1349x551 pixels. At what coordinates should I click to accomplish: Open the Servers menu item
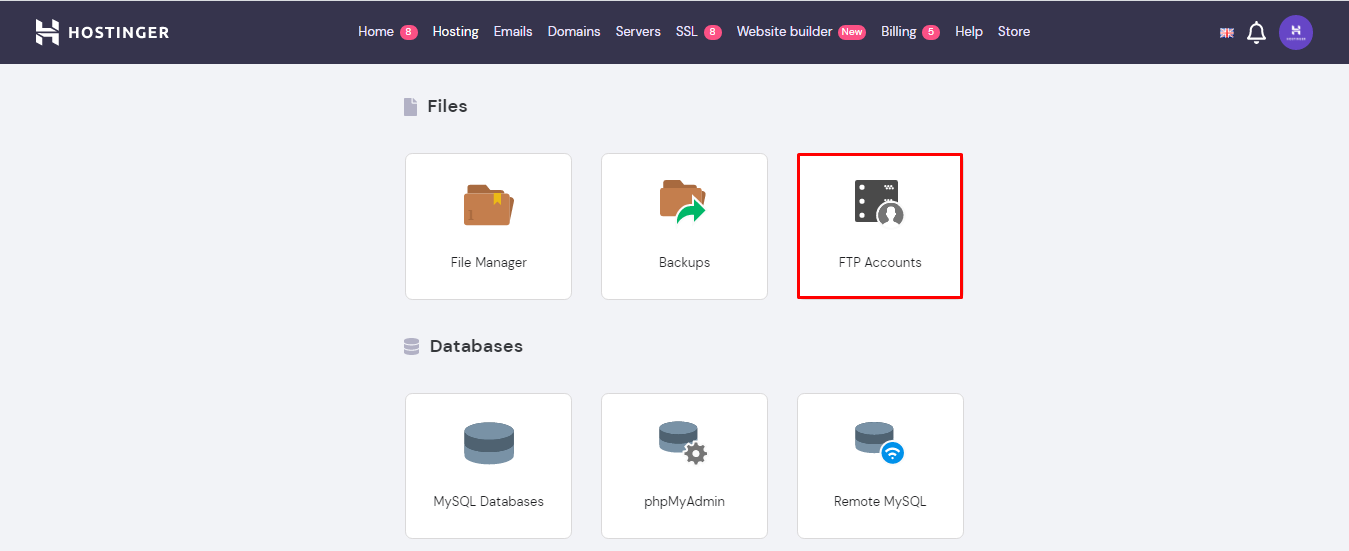coord(638,32)
